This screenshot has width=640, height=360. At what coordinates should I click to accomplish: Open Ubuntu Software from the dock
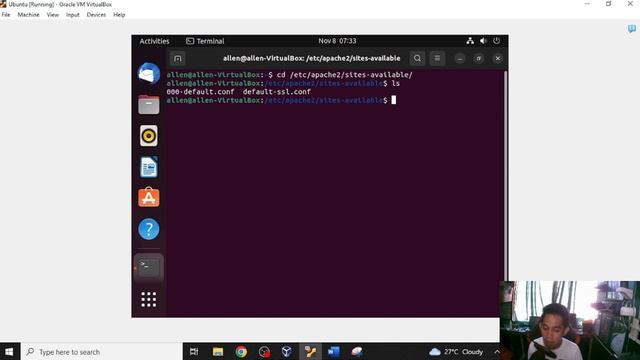(x=149, y=198)
